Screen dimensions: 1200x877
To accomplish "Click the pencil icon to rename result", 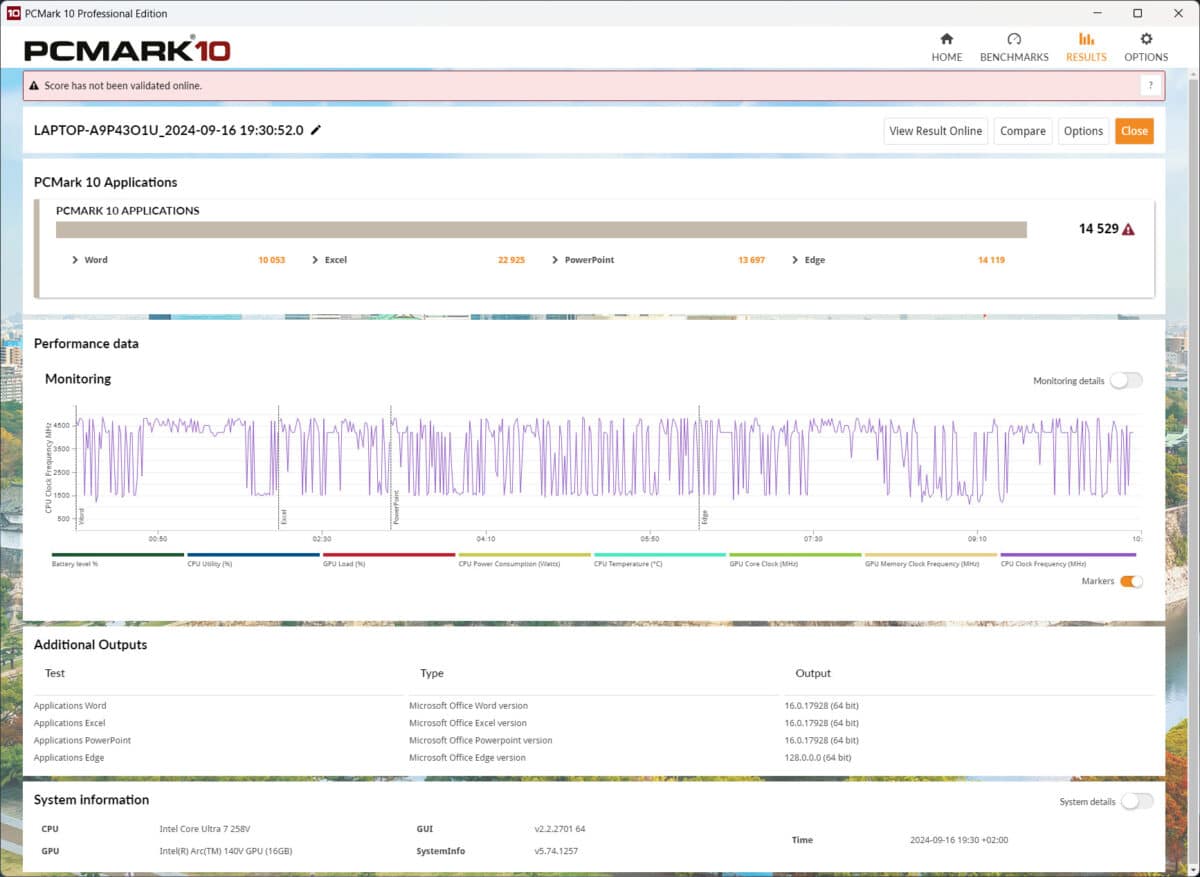I will (316, 130).
